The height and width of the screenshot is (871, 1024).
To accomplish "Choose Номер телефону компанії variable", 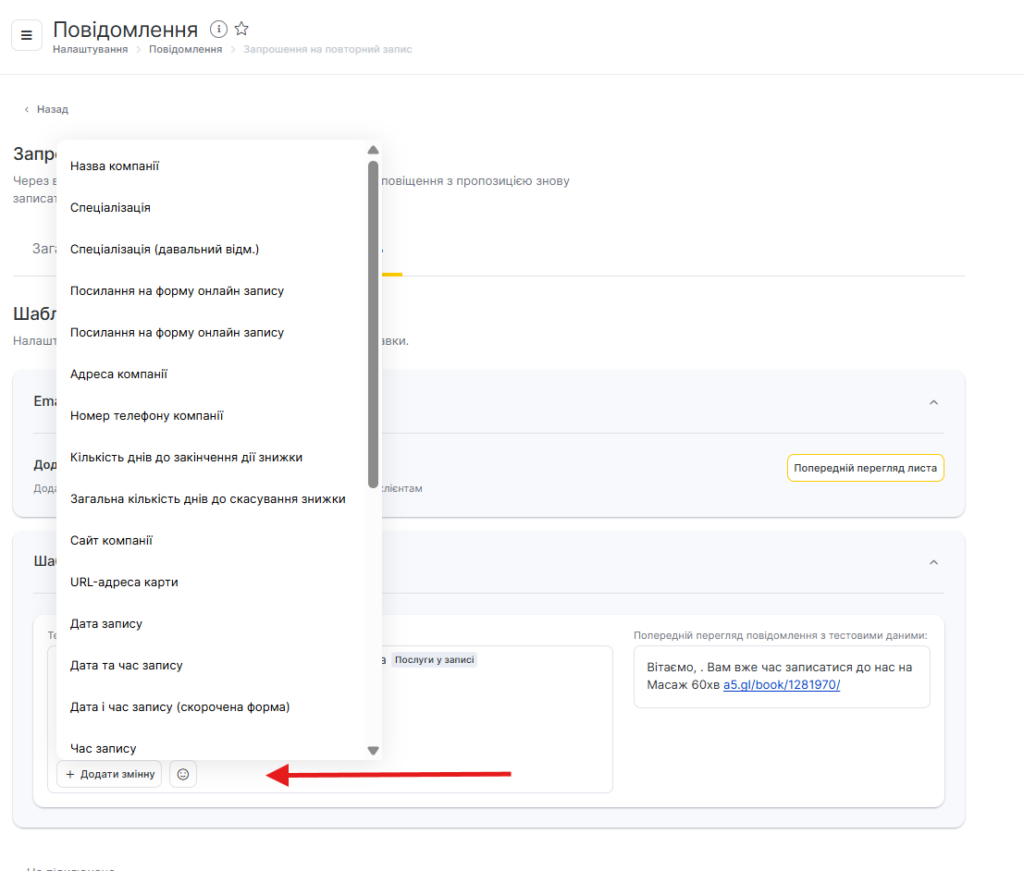I will 147,415.
